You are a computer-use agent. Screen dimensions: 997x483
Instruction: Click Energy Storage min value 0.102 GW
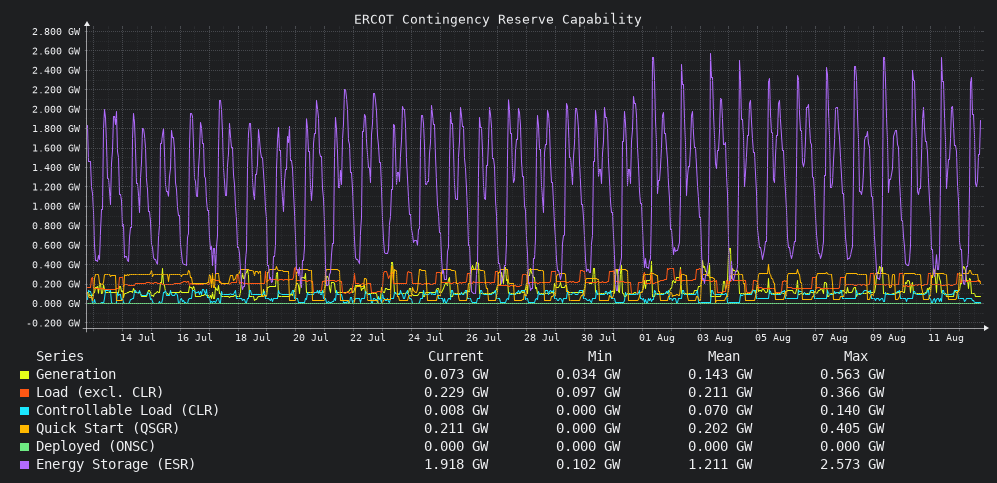588,465
